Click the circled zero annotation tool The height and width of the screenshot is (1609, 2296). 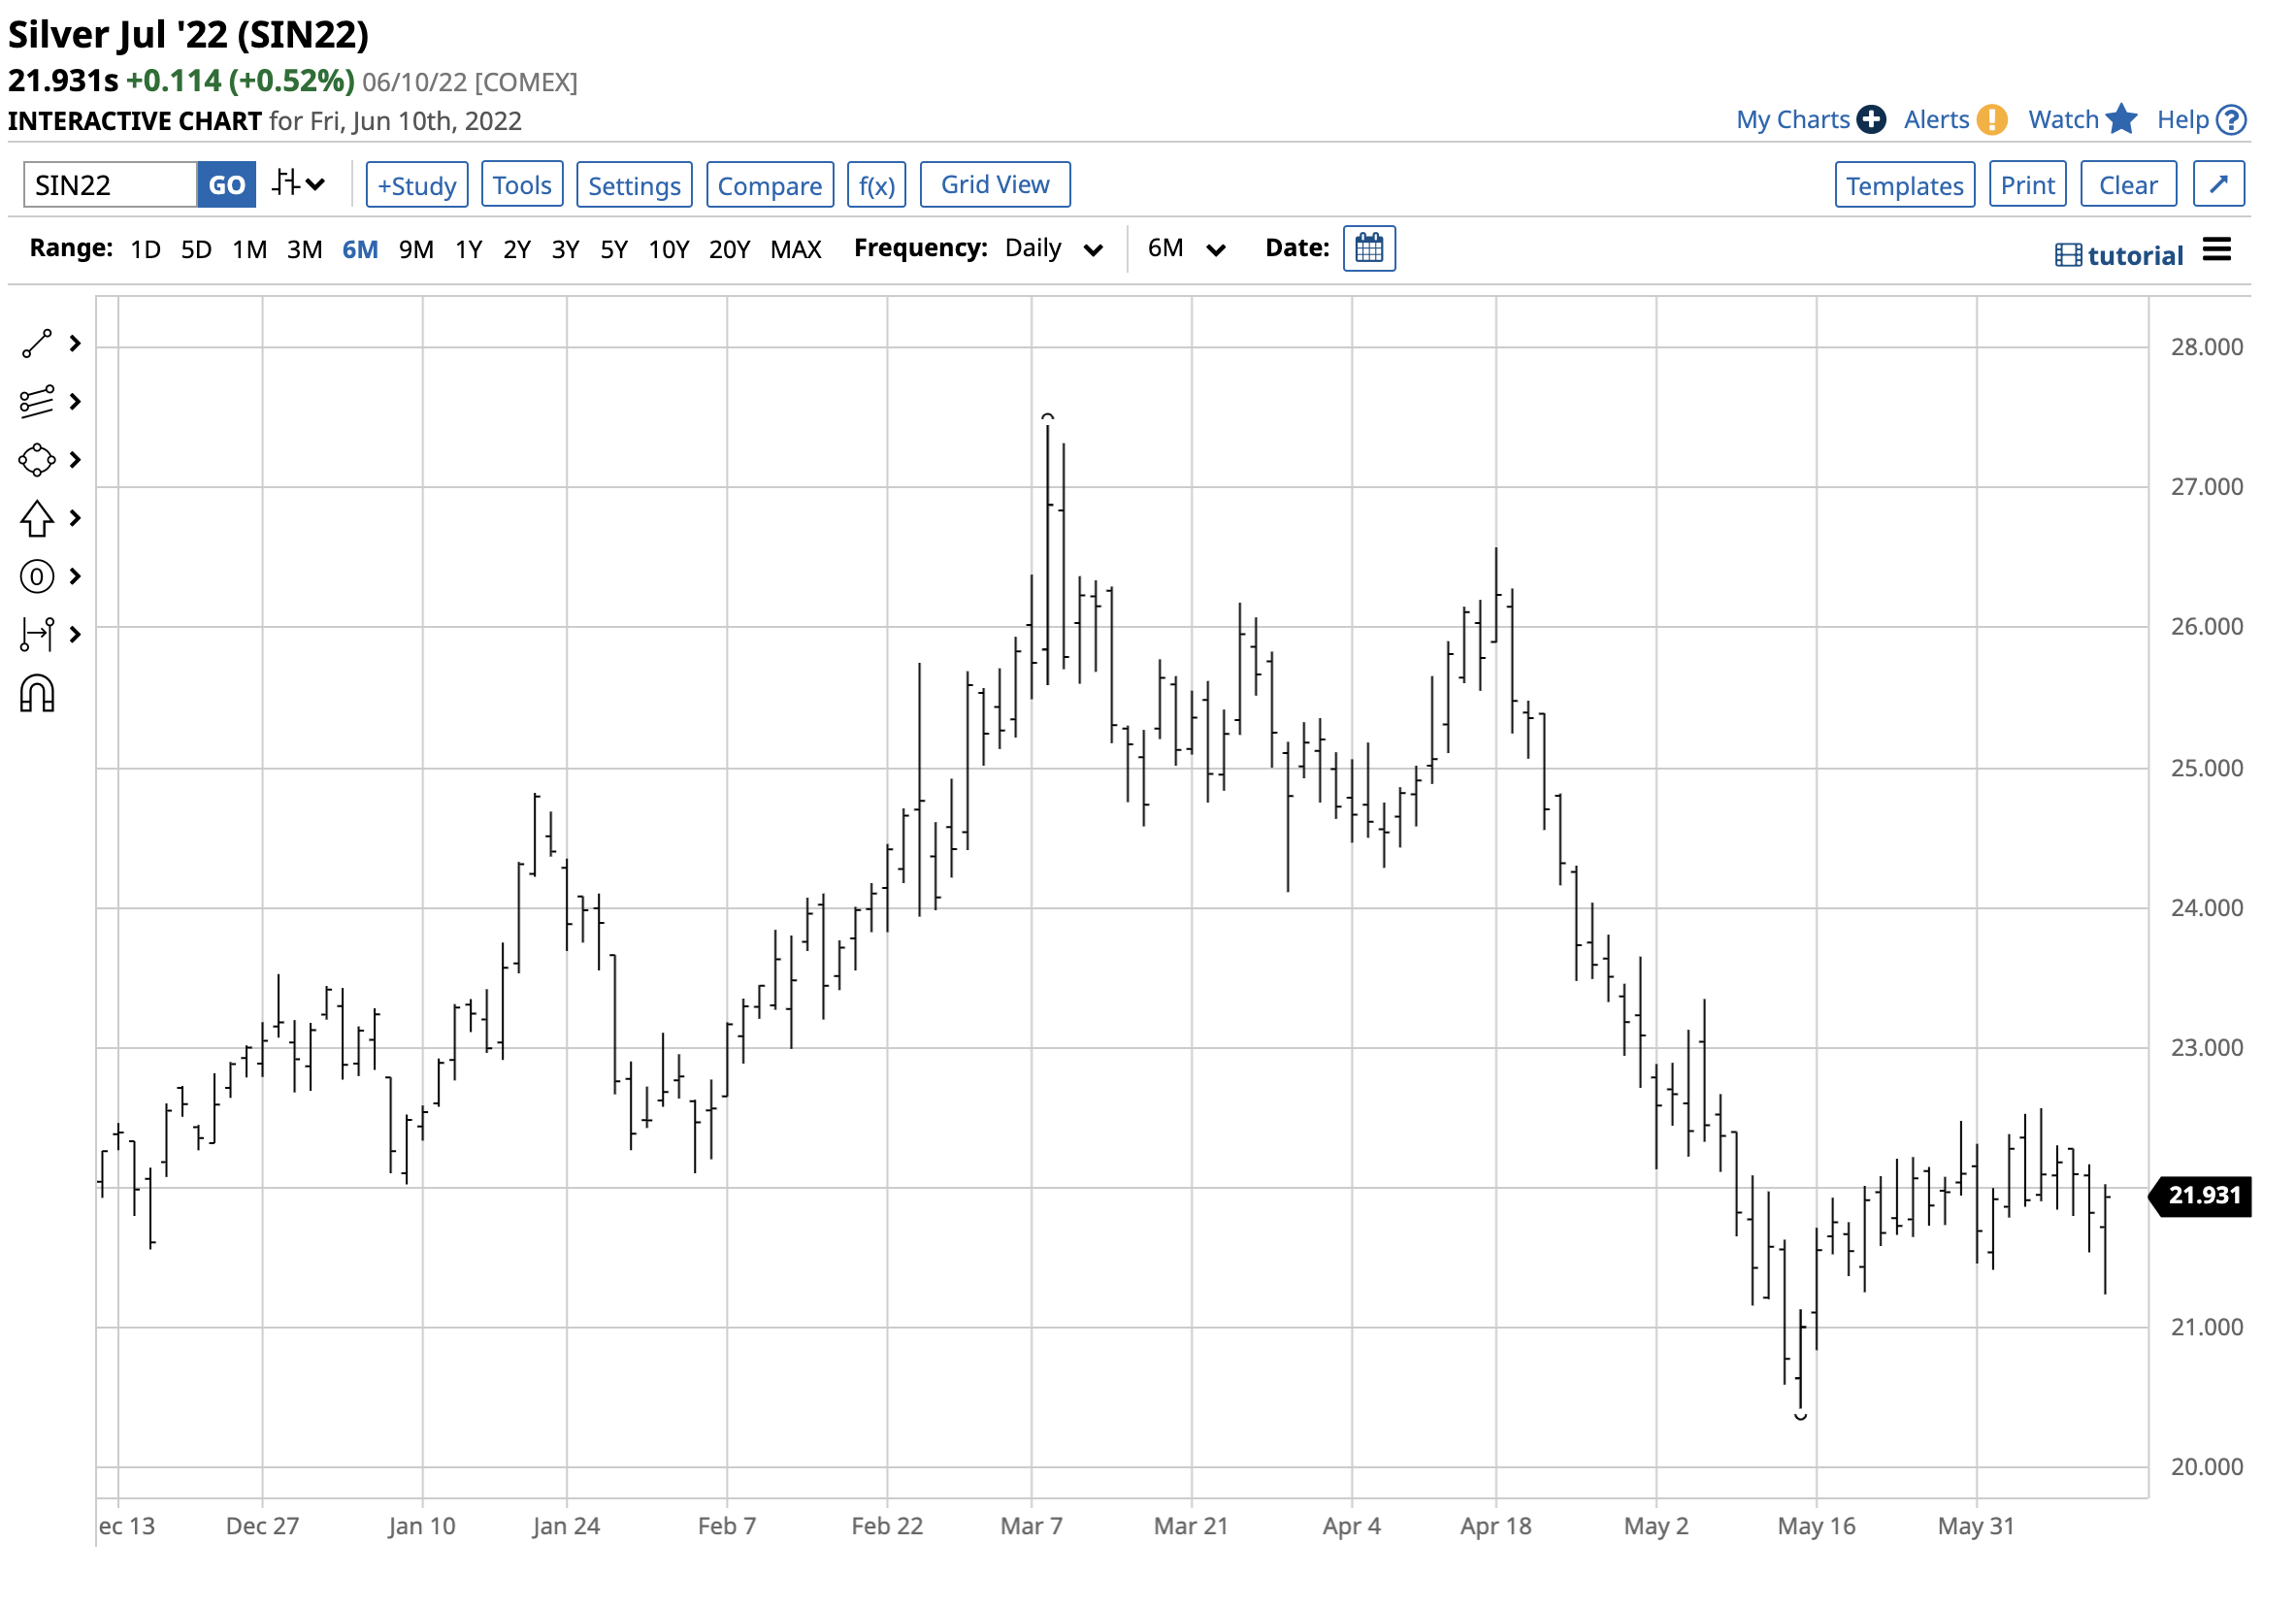click(x=37, y=577)
